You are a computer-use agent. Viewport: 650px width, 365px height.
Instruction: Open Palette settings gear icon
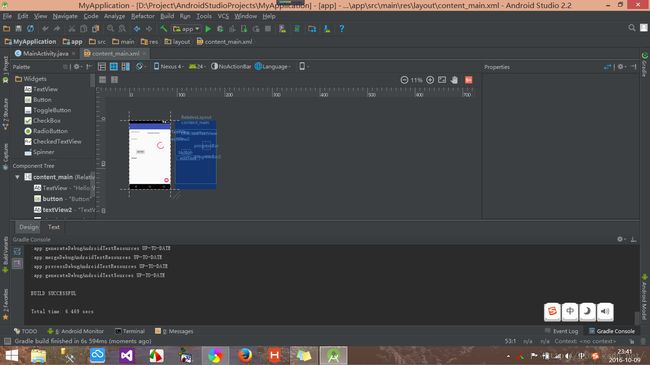click(77, 66)
